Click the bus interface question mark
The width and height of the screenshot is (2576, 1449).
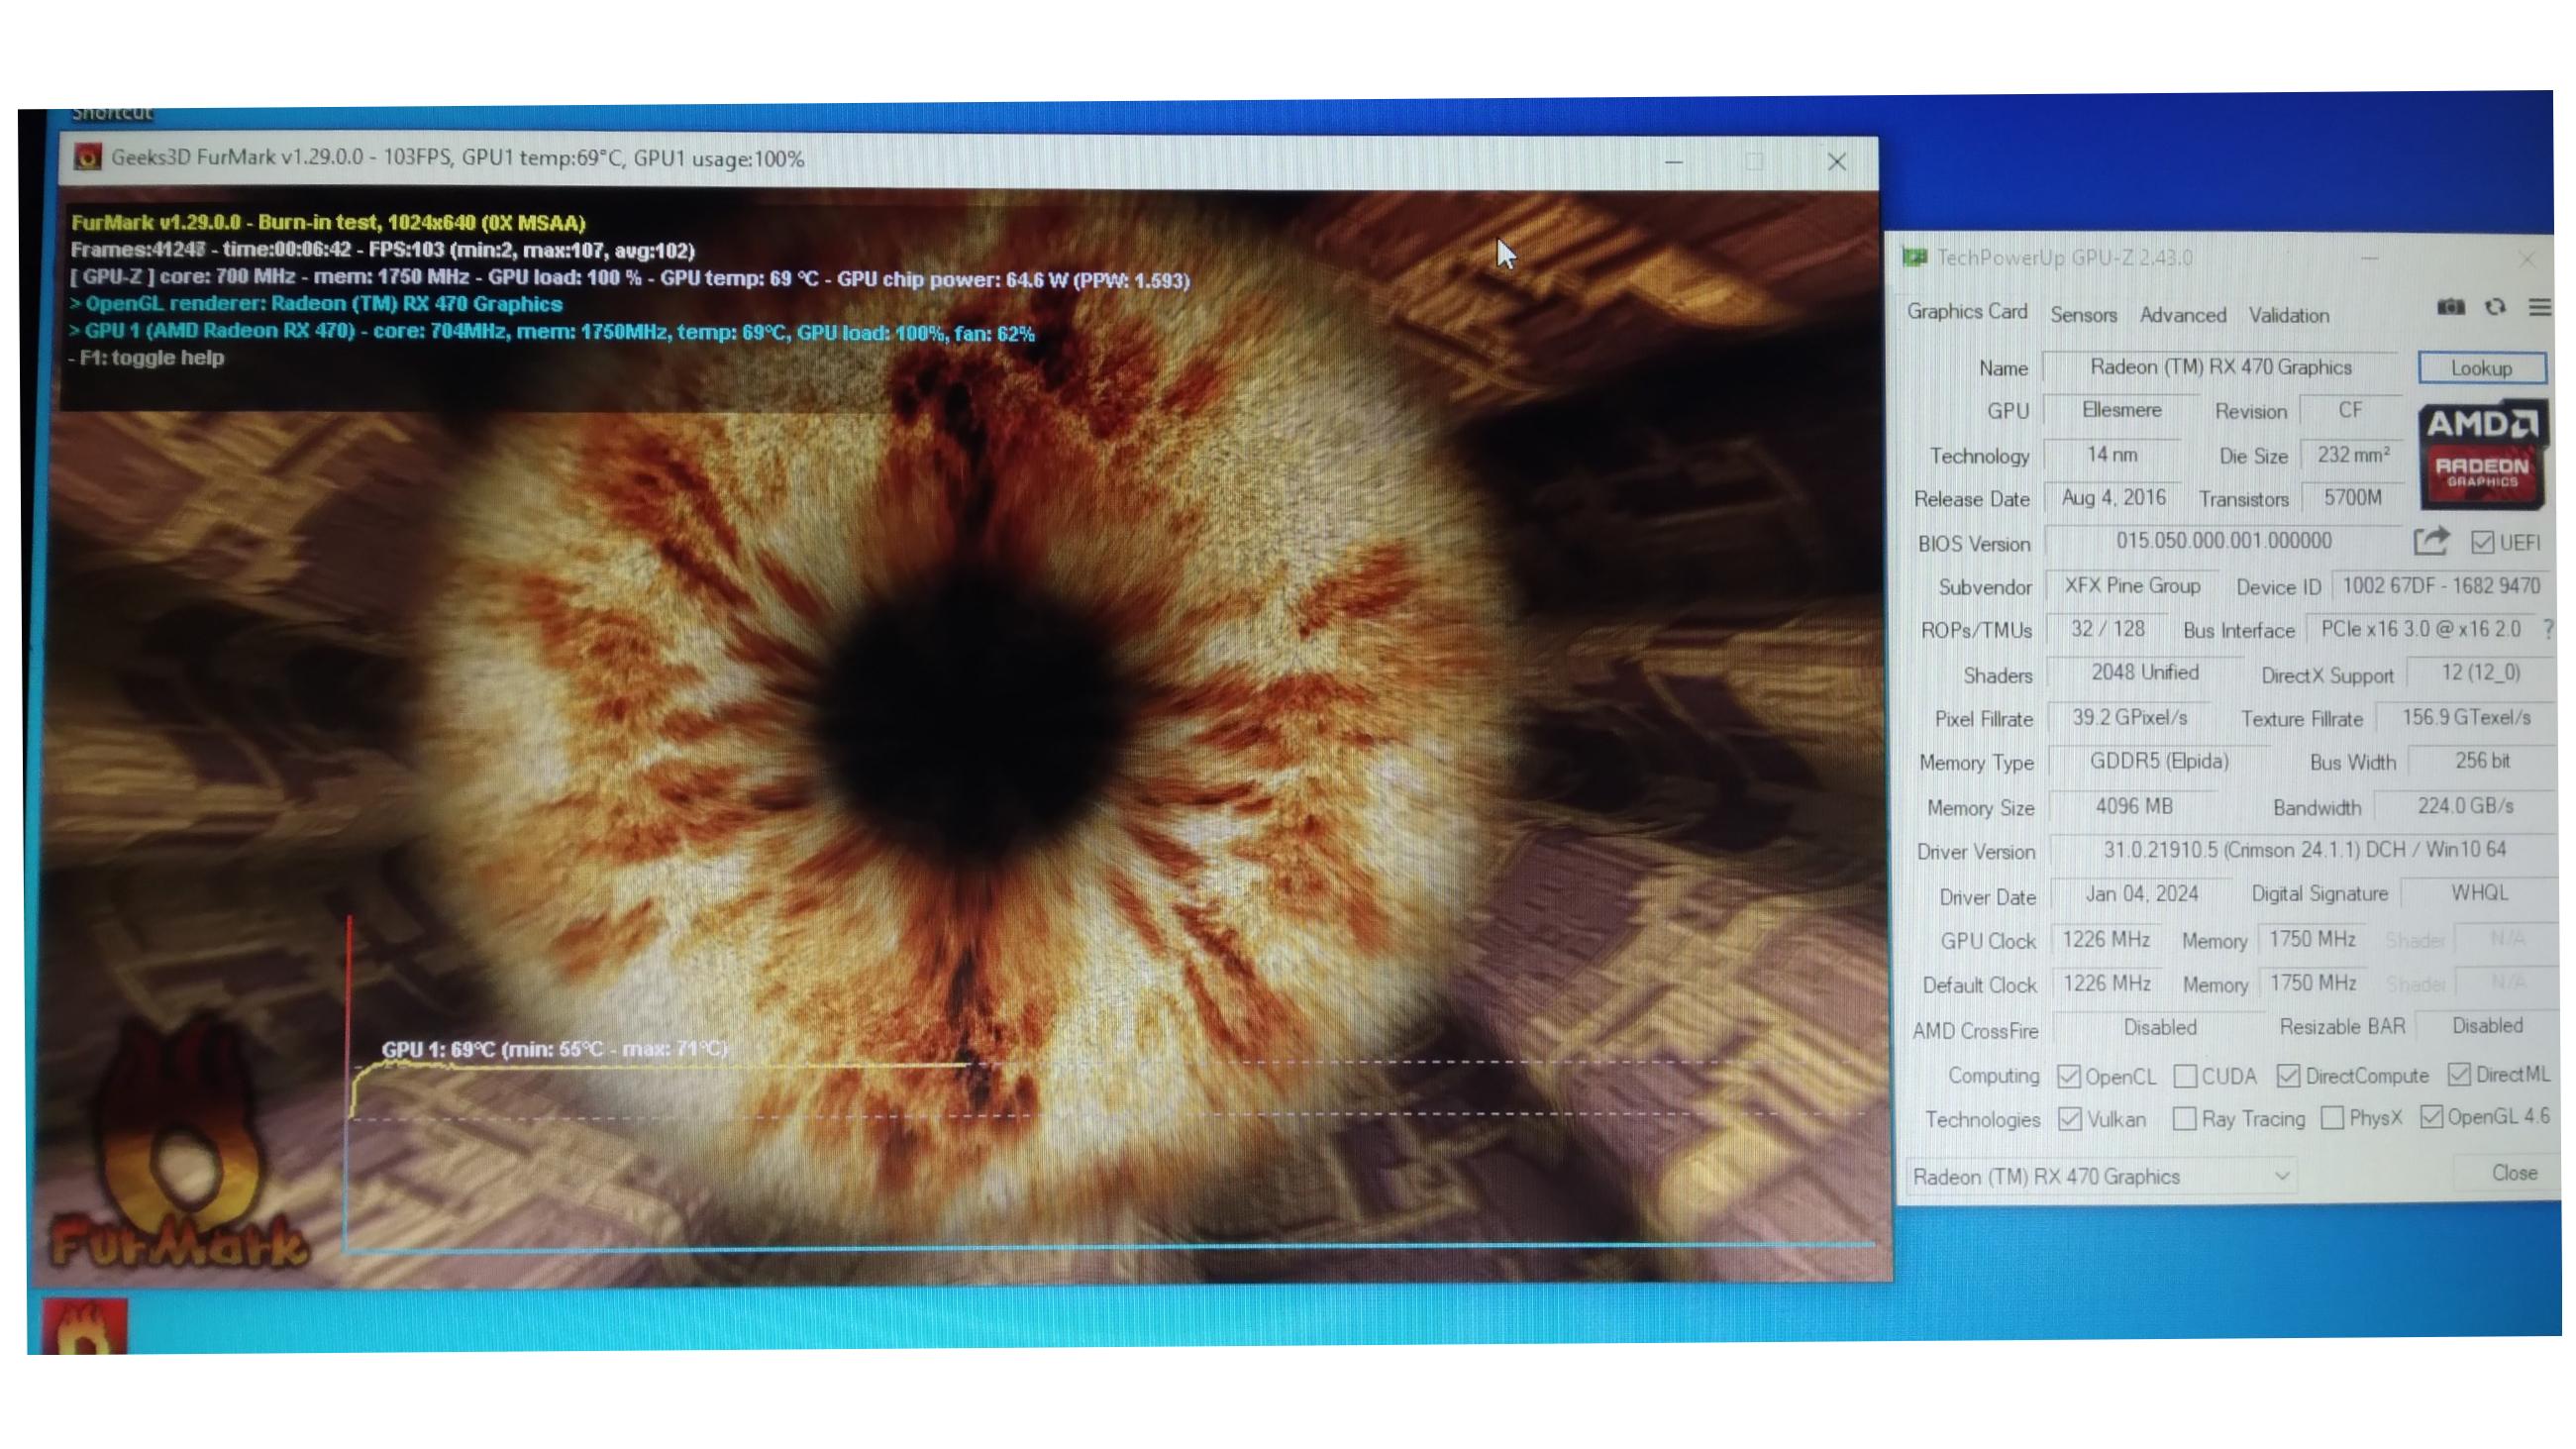tap(2547, 629)
